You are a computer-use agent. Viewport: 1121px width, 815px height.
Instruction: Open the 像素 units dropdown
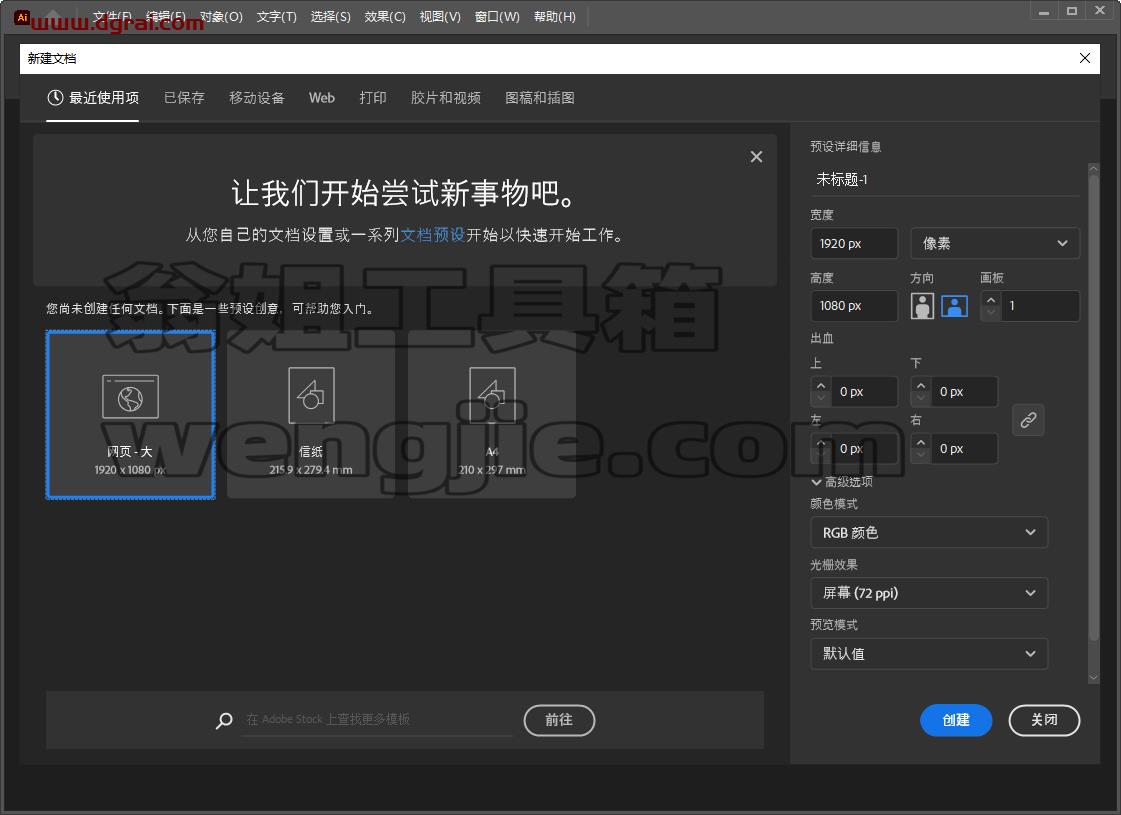(x=995, y=243)
